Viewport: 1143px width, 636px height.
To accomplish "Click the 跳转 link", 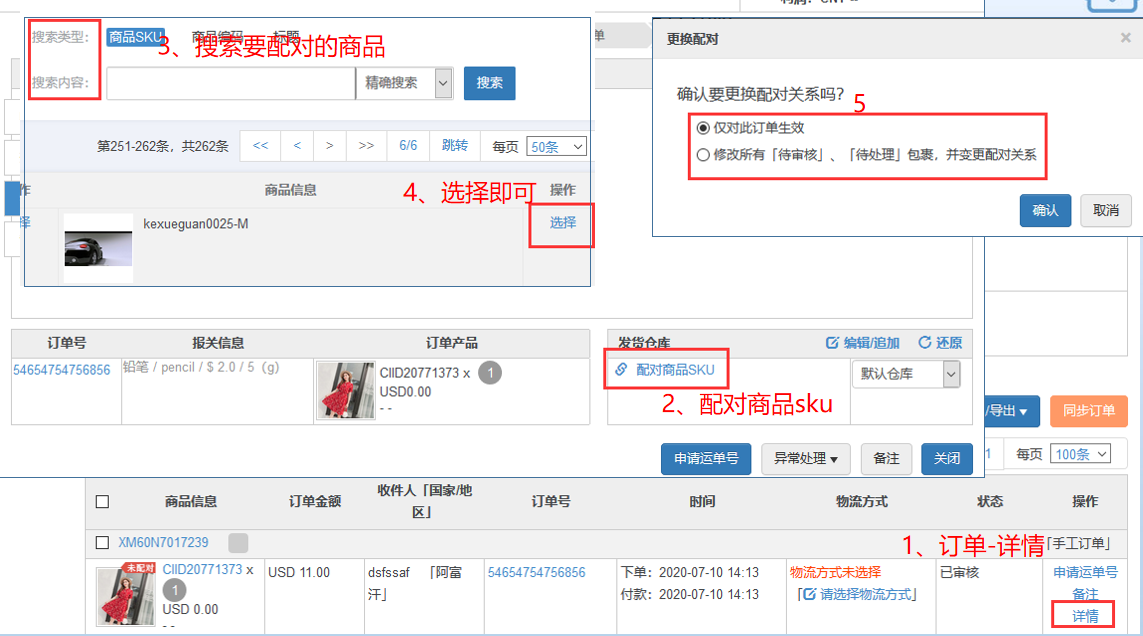I will click(455, 146).
